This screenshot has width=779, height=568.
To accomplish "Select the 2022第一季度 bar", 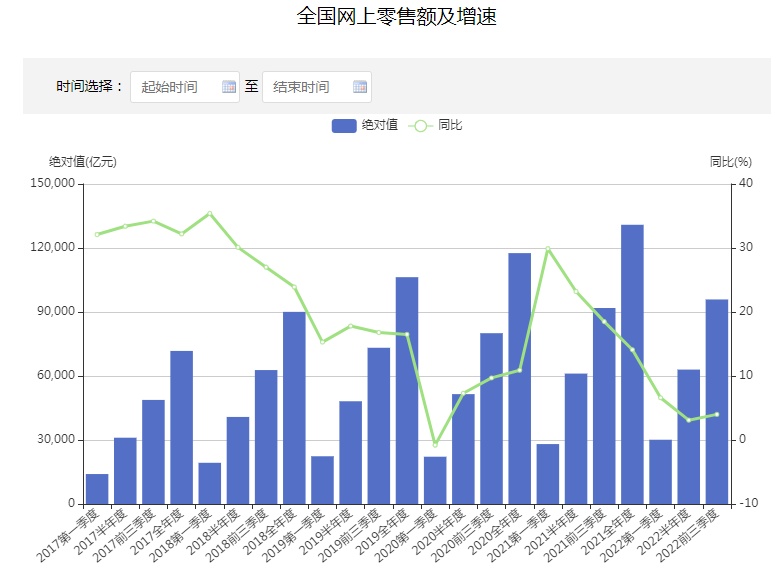I will tap(660, 471).
